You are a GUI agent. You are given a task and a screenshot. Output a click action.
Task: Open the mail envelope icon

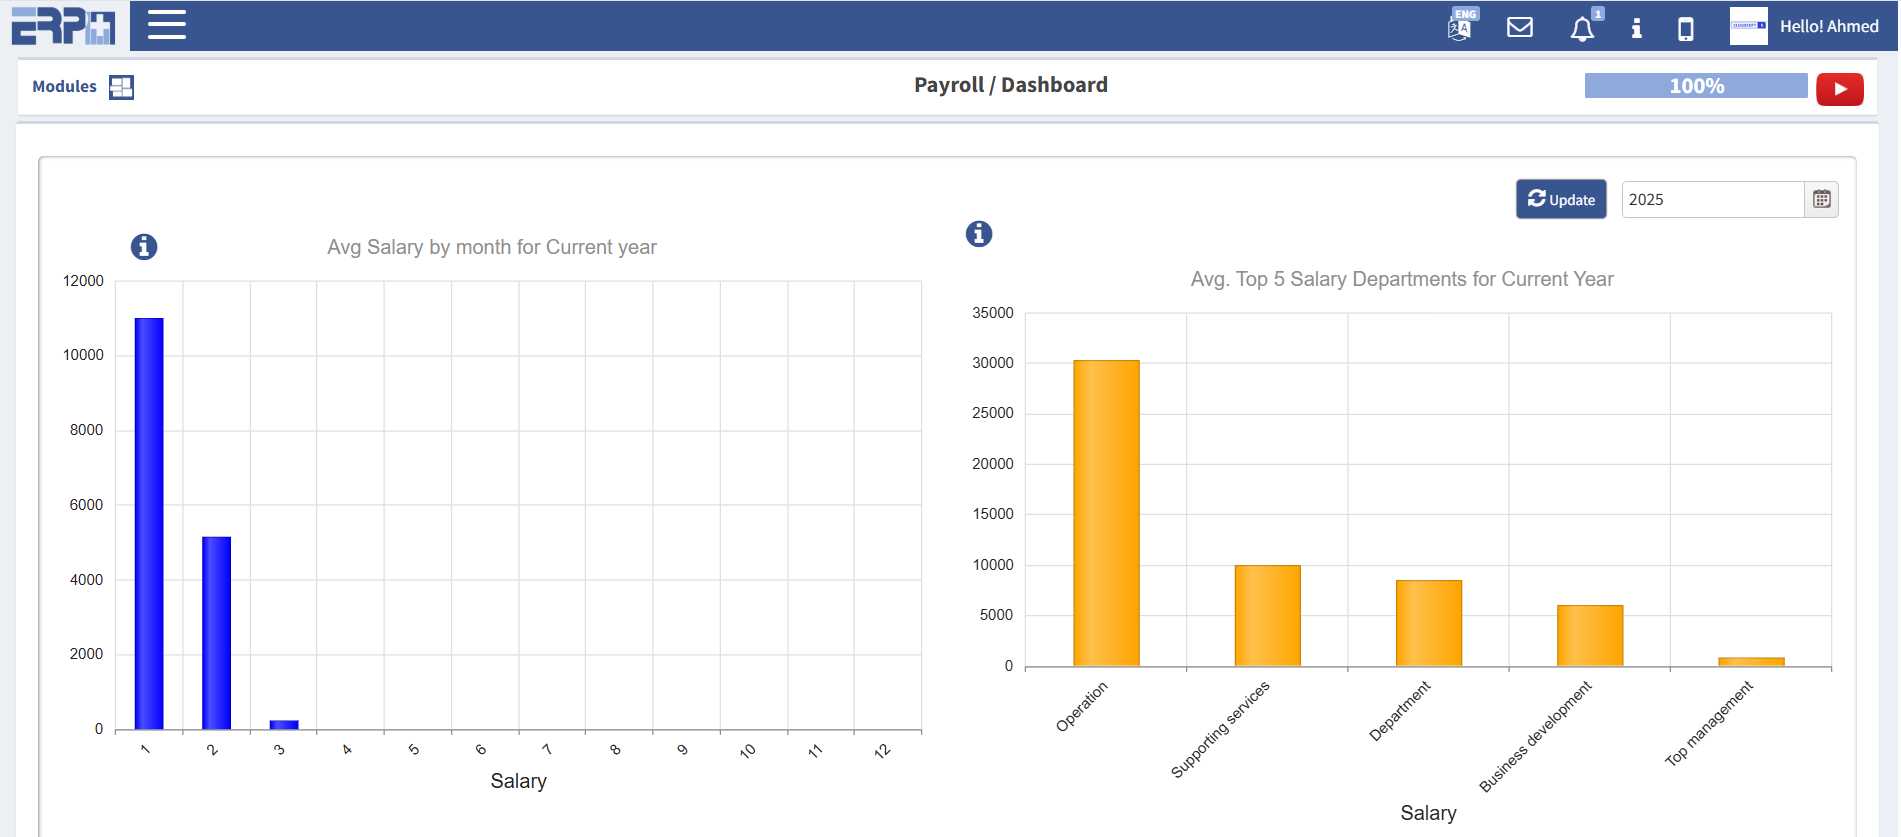pos(1520,27)
